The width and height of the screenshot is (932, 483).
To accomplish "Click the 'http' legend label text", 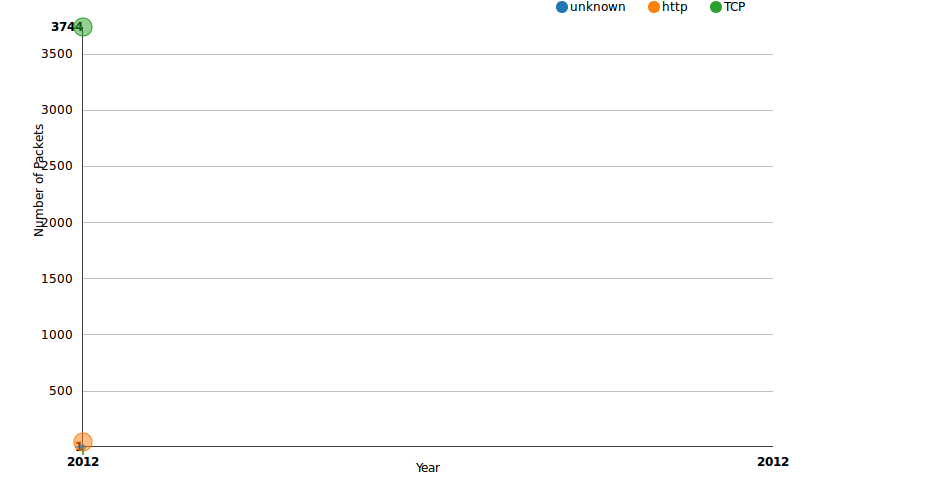I will [675, 7].
